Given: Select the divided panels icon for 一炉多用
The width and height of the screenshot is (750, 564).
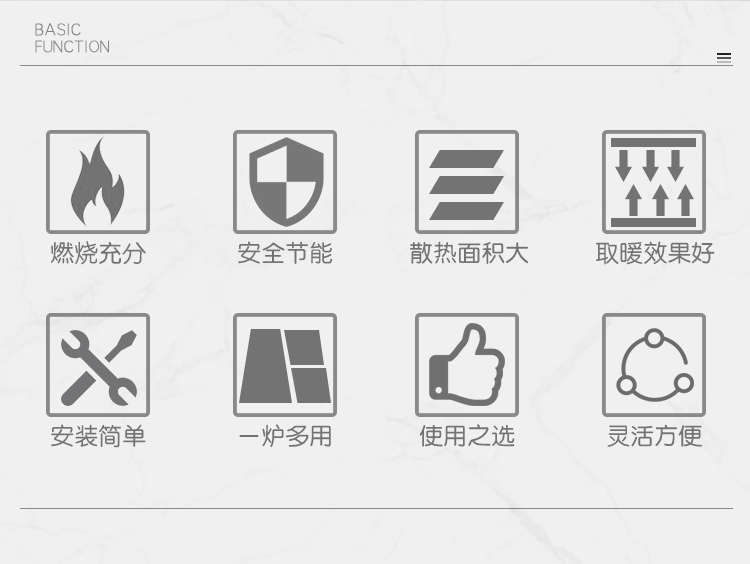Looking at the screenshot, I should 285,365.
